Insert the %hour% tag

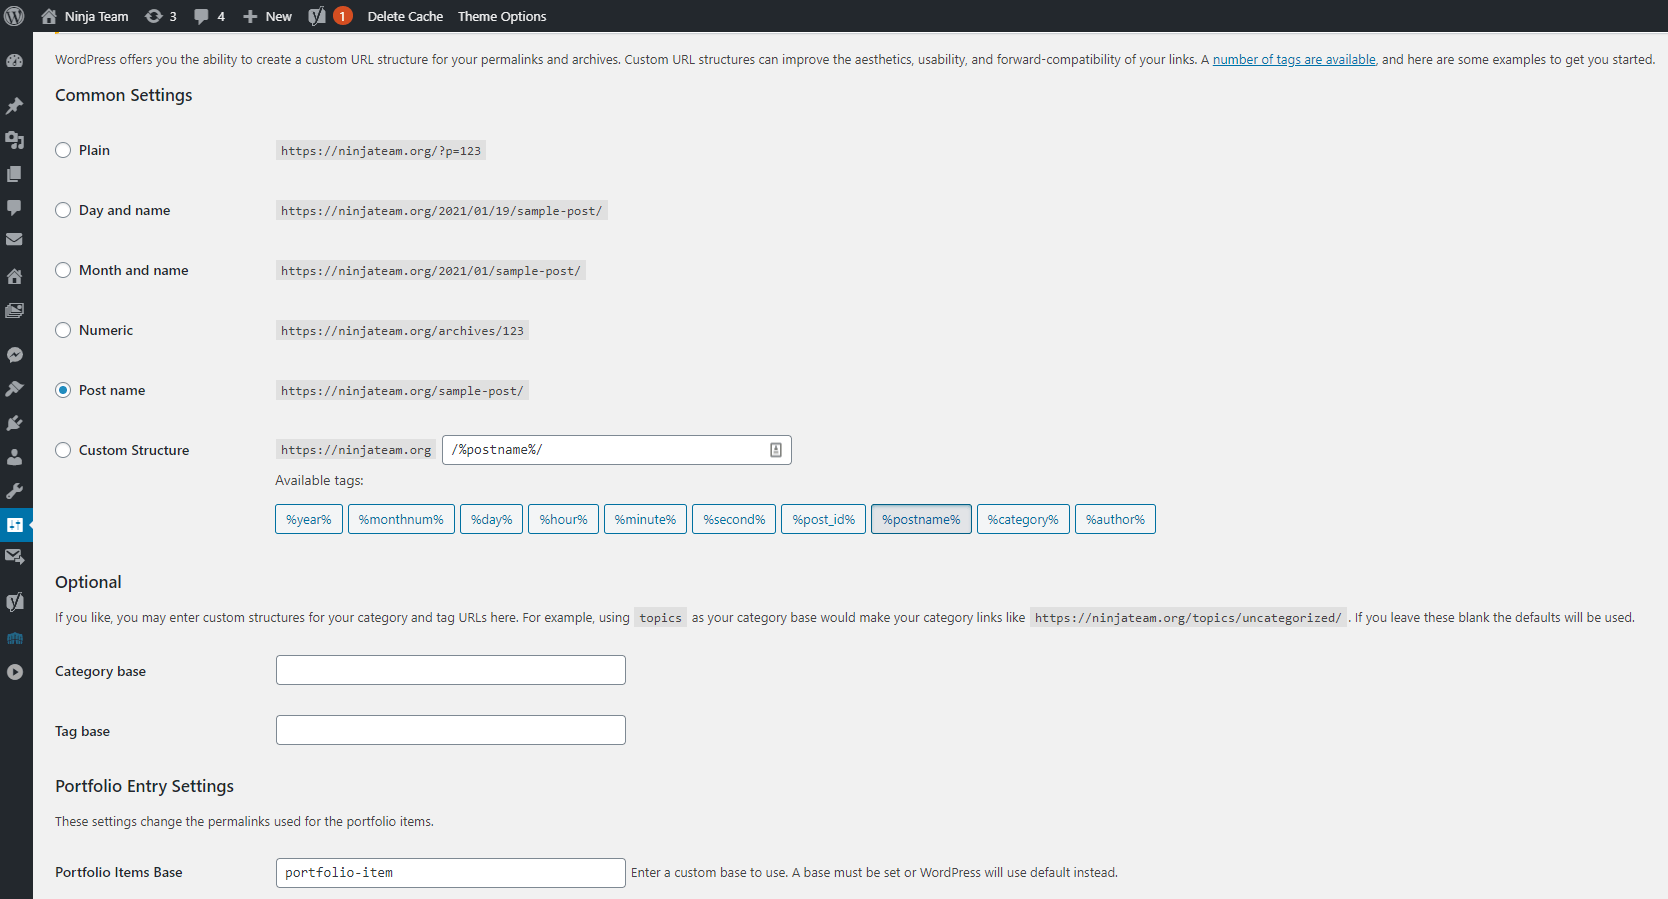(563, 519)
